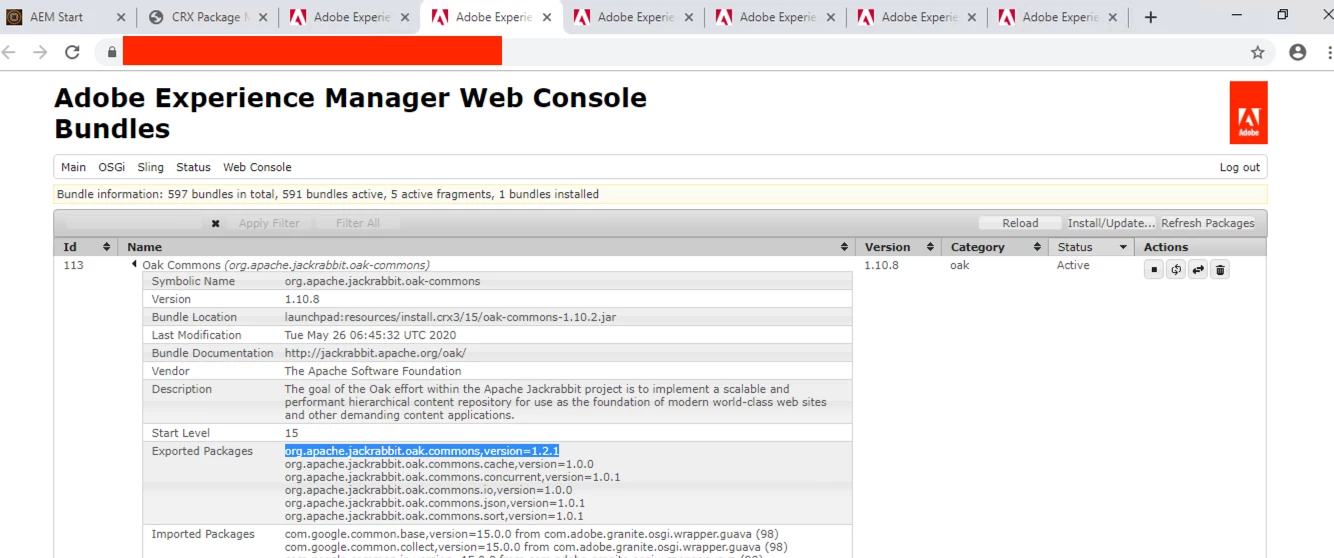This screenshot has height=558, width=1334.
Task: Click the Adobe logo
Action: (1249, 113)
